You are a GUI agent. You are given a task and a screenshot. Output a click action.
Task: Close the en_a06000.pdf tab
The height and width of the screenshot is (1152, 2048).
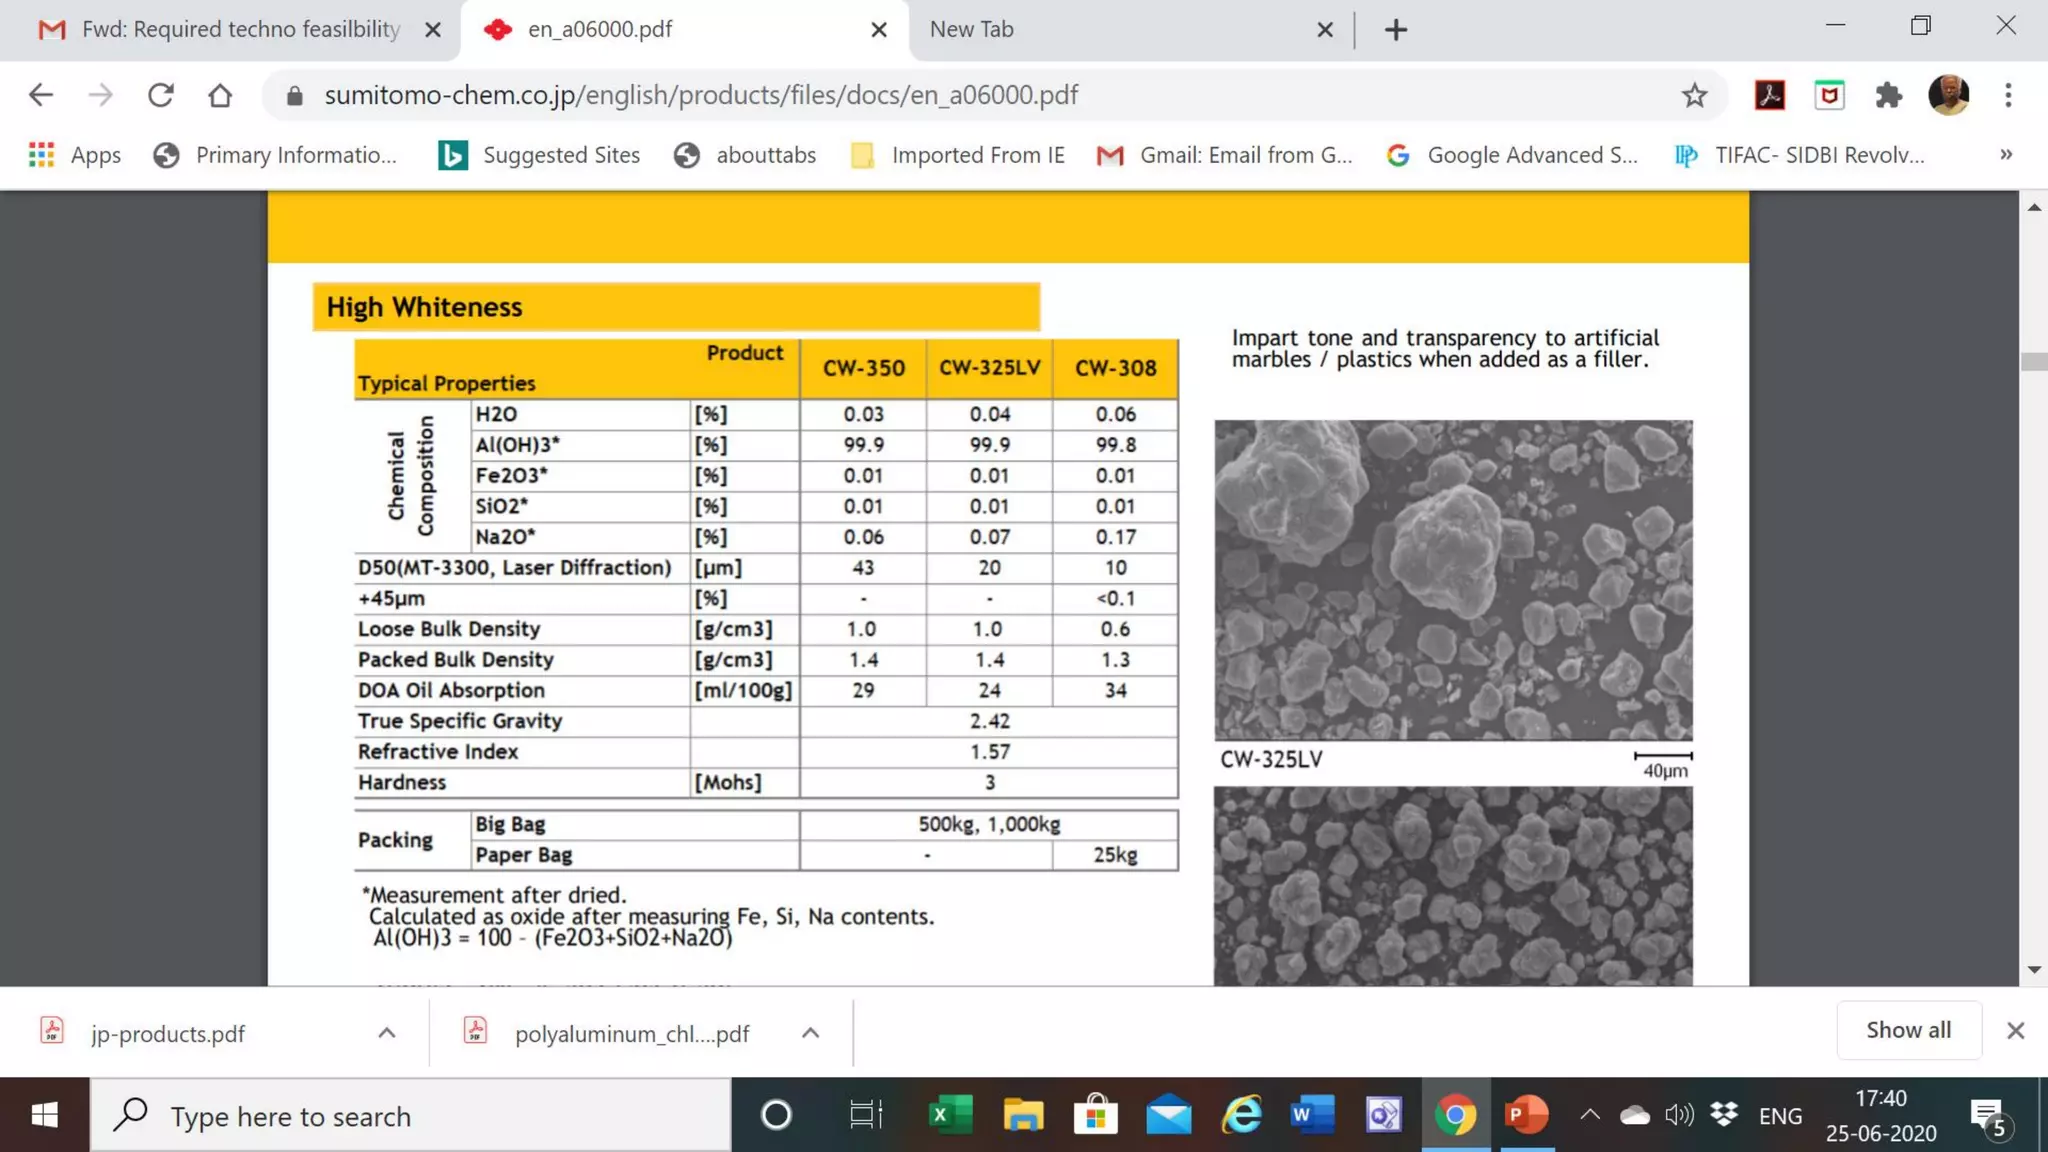(x=879, y=30)
